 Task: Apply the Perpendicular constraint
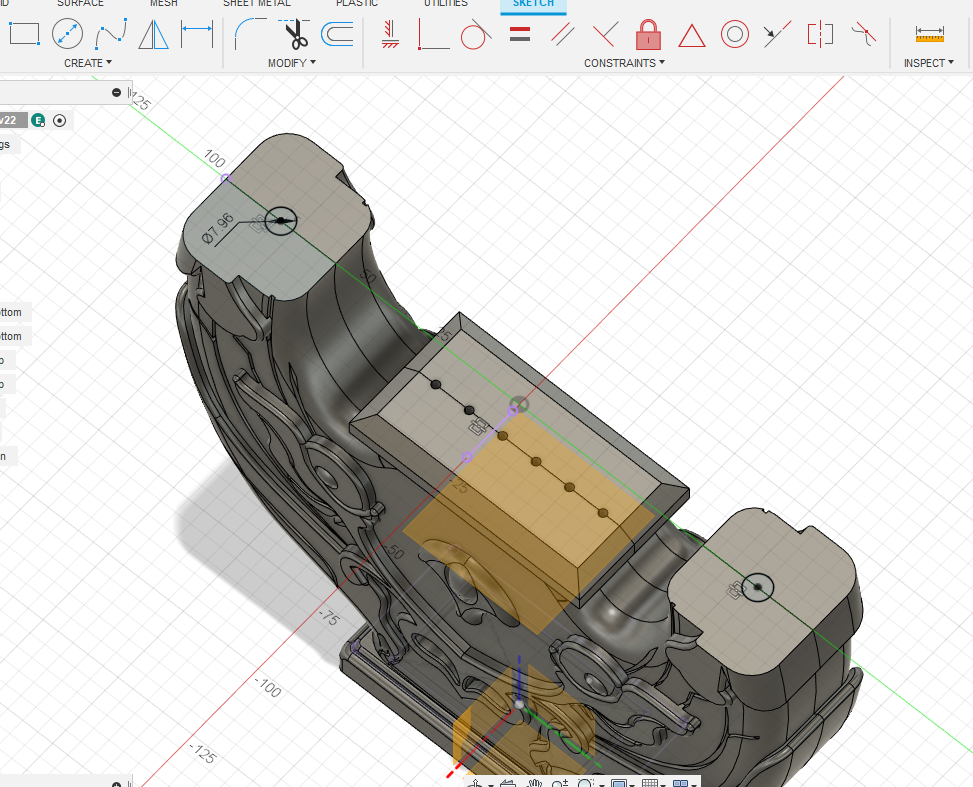point(605,34)
